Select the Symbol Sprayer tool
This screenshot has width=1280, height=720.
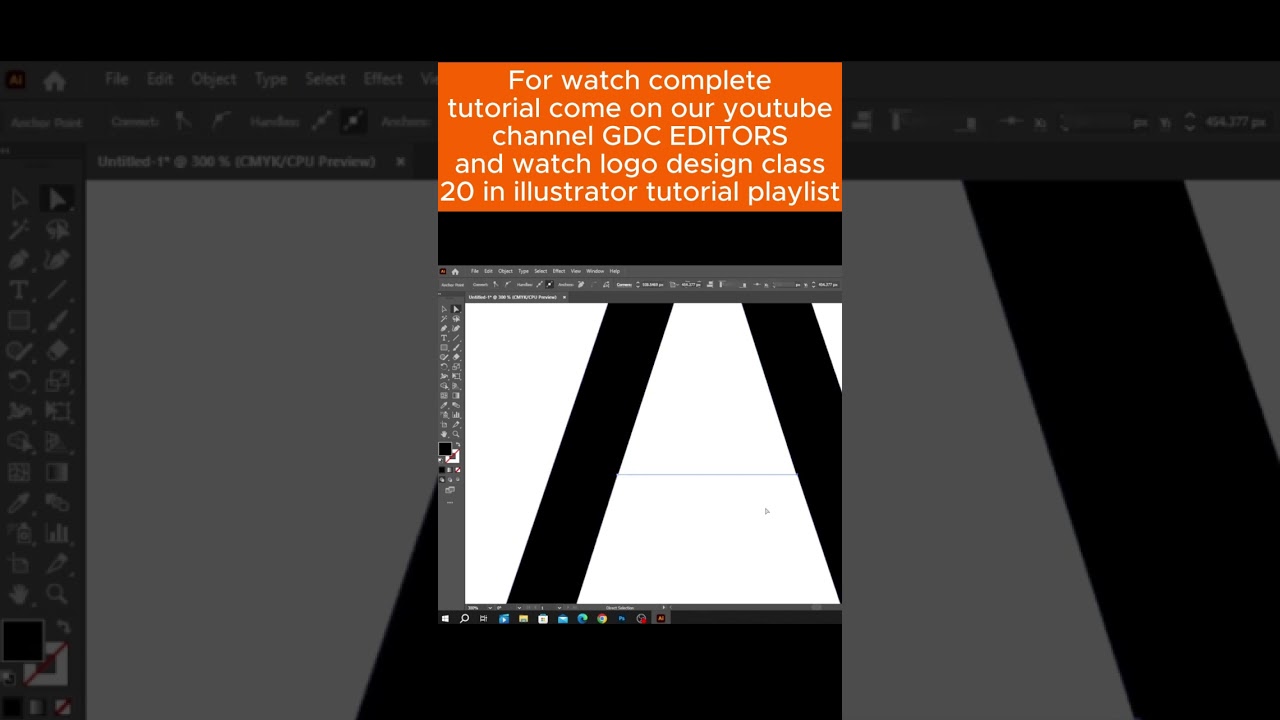[444, 415]
